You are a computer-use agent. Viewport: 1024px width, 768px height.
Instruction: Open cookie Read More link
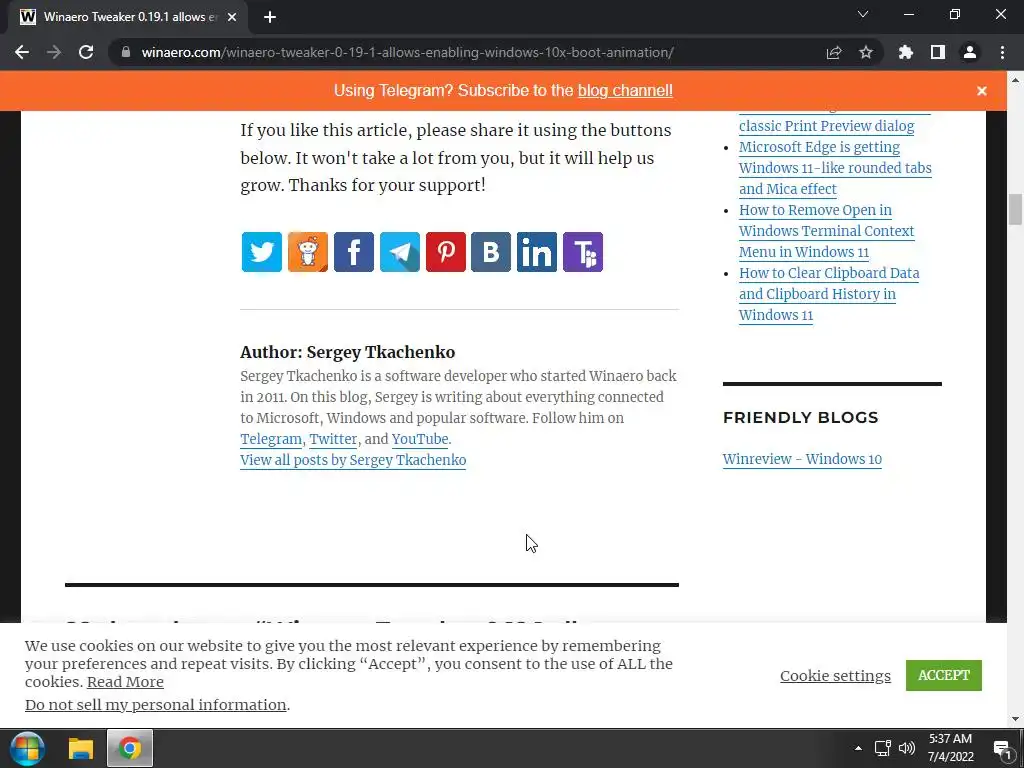pos(125,682)
